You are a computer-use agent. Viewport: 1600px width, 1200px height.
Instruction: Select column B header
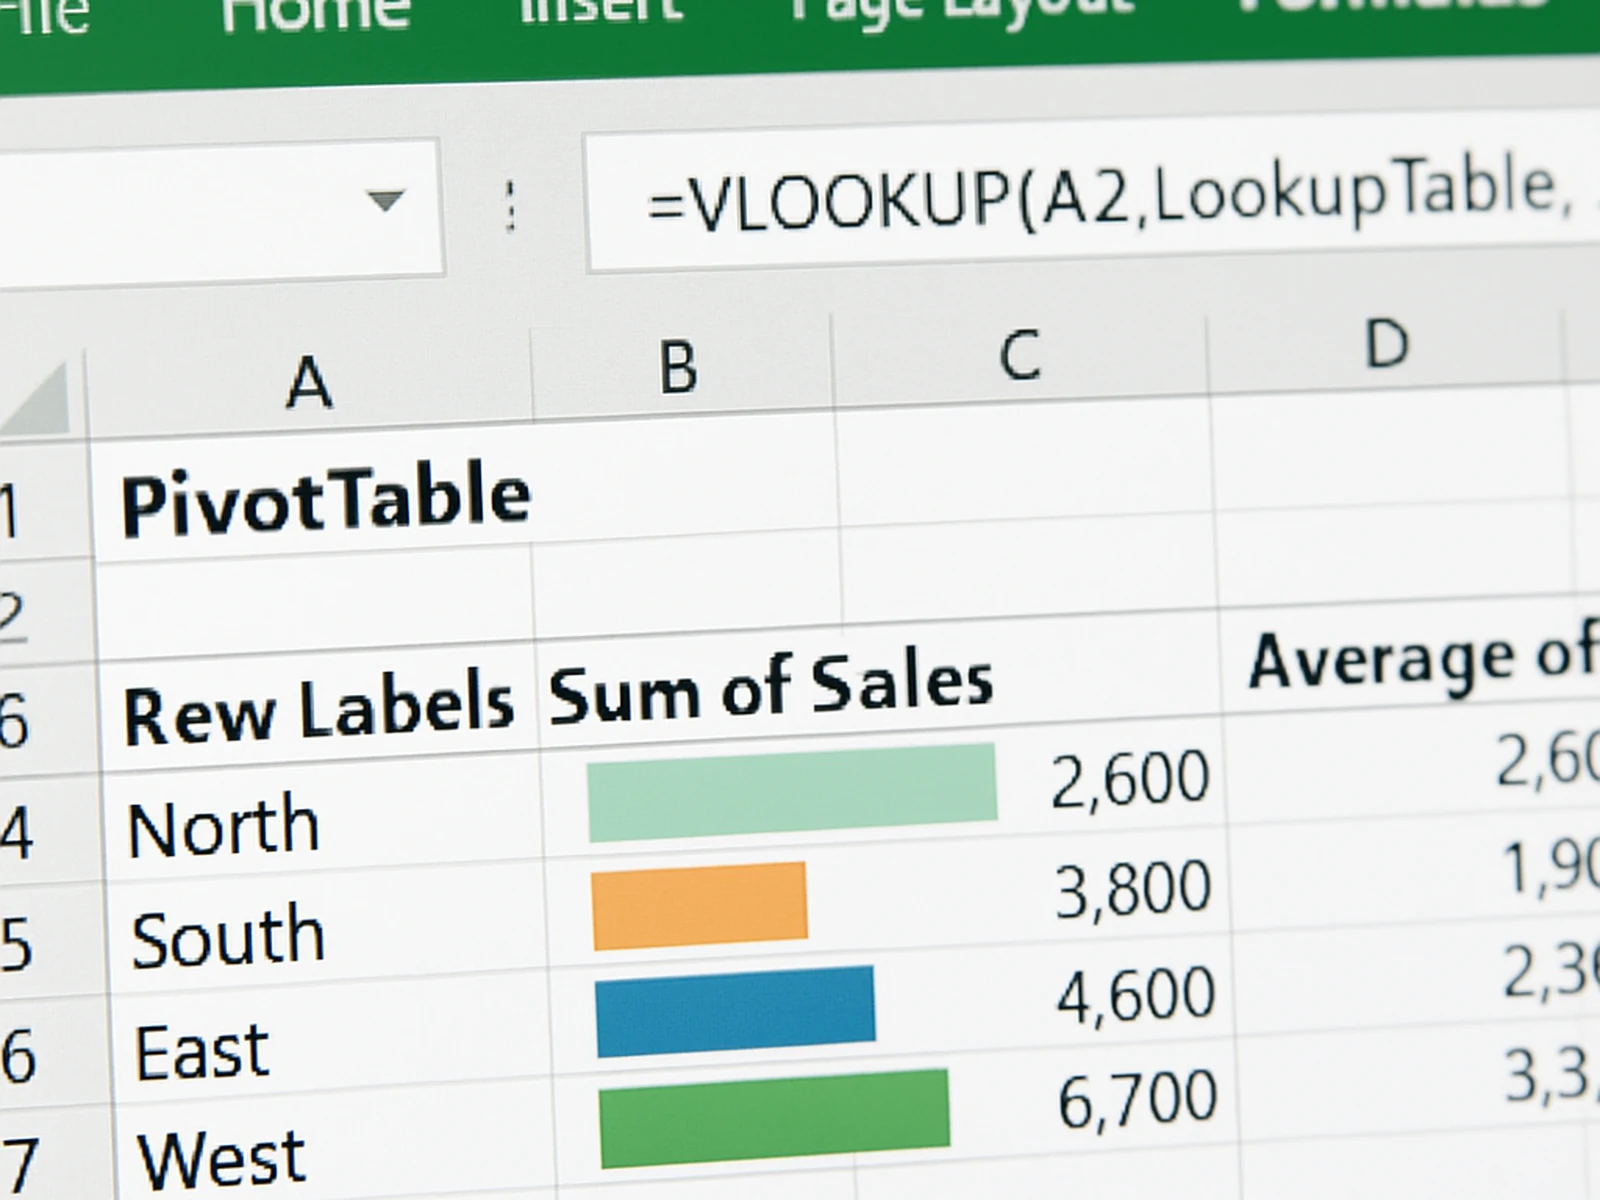(x=680, y=365)
